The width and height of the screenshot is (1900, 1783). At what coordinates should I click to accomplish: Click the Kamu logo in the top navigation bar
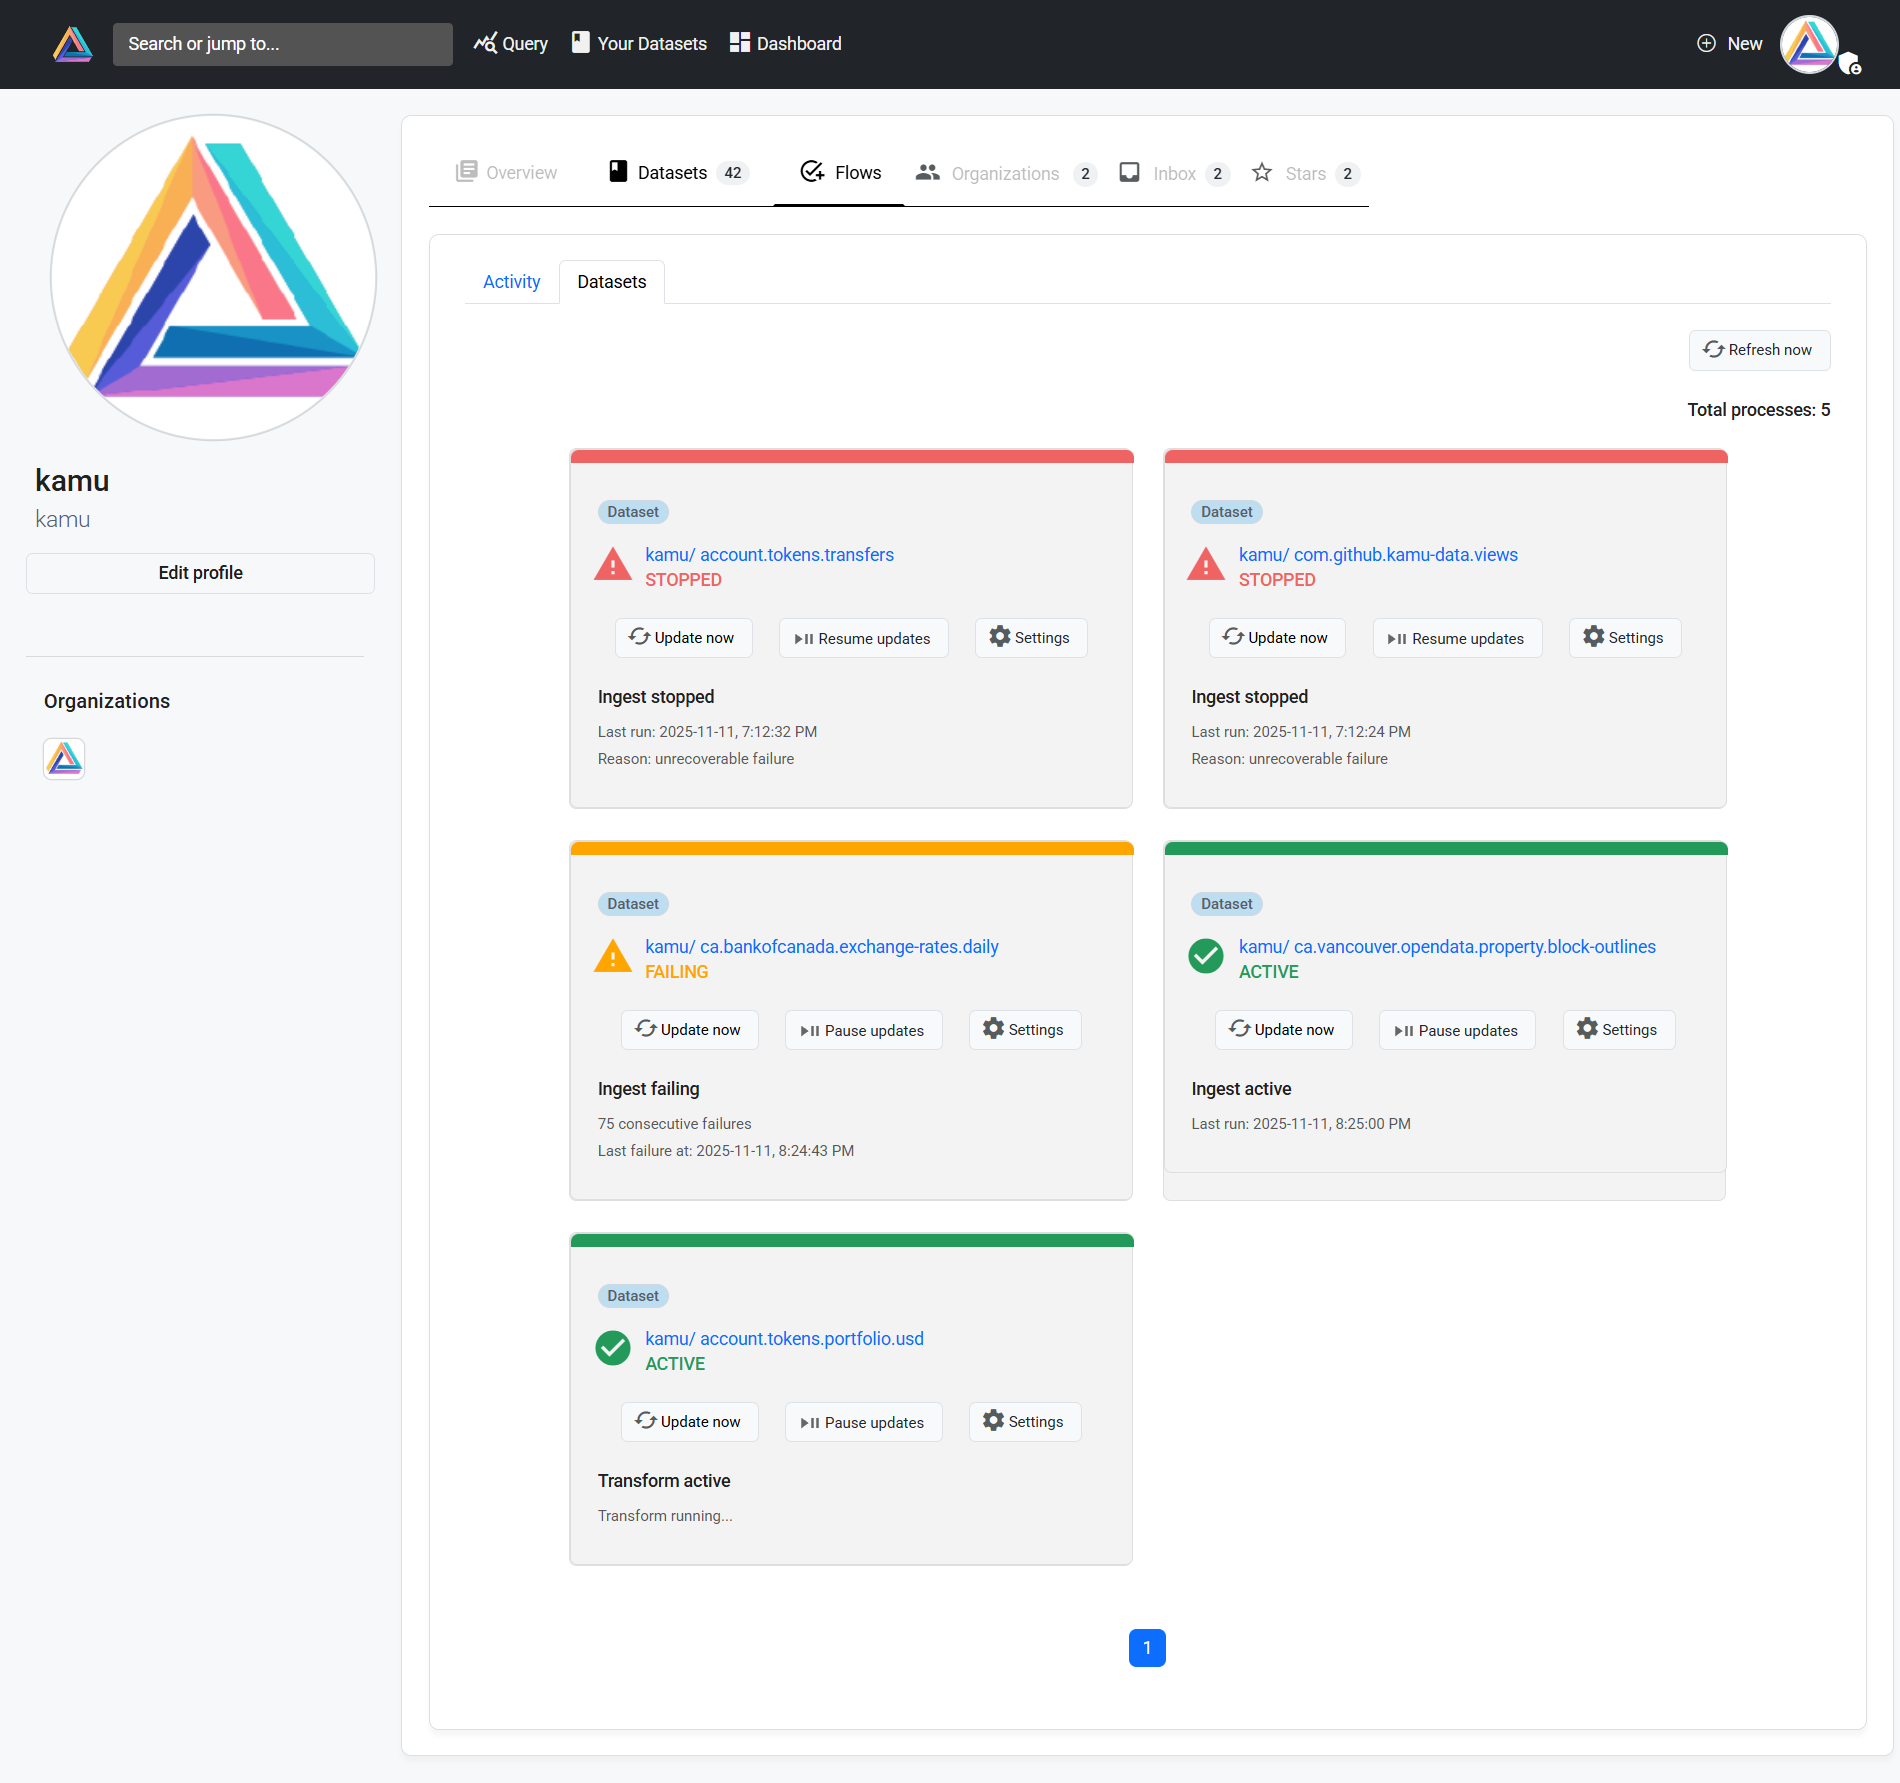pyautogui.click(x=72, y=44)
